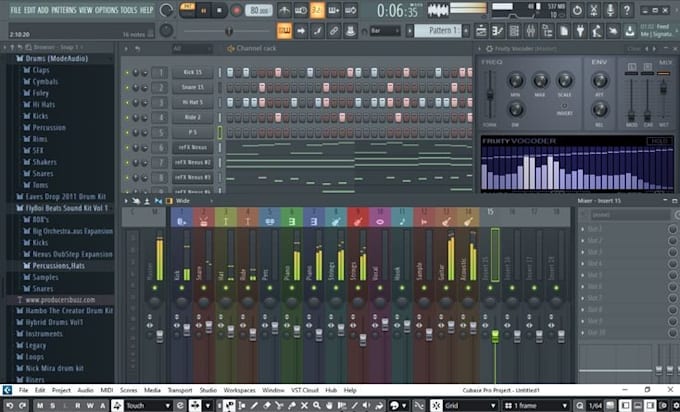Toggle the Guitar mixer track mute LED
The height and width of the screenshot is (412, 680).
446,288
